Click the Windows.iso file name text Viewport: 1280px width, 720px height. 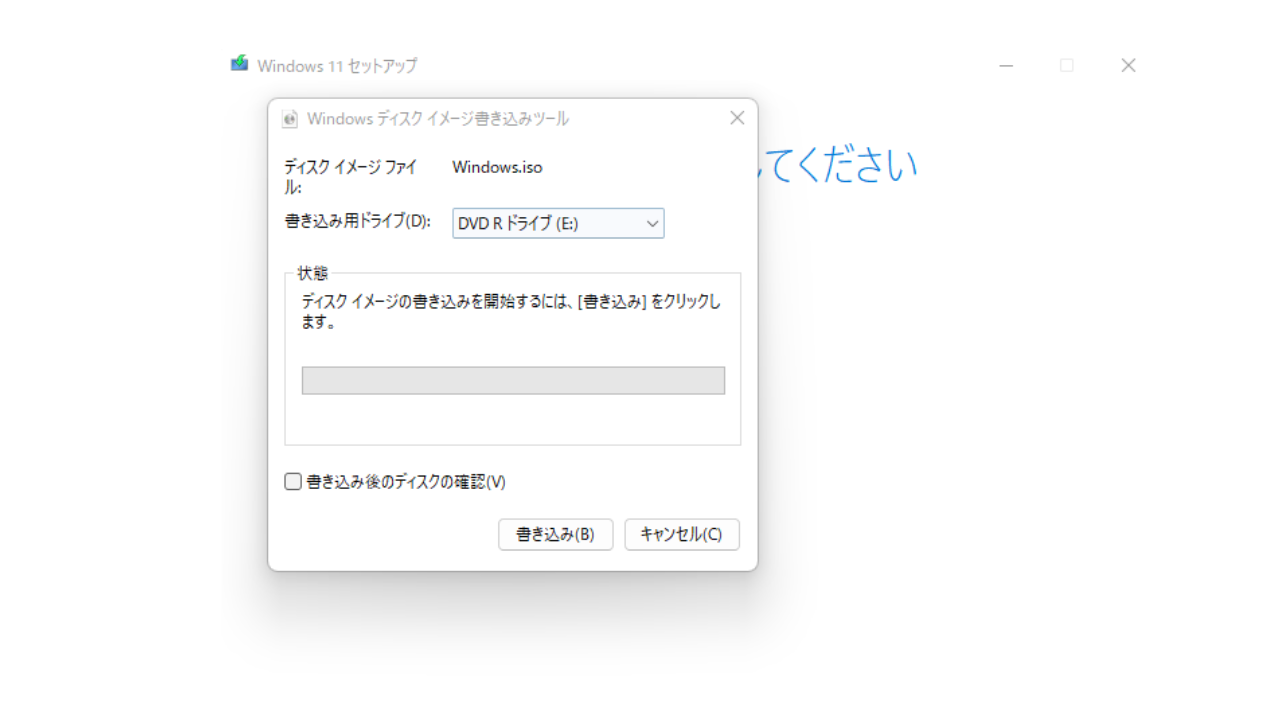pos(497,167)
